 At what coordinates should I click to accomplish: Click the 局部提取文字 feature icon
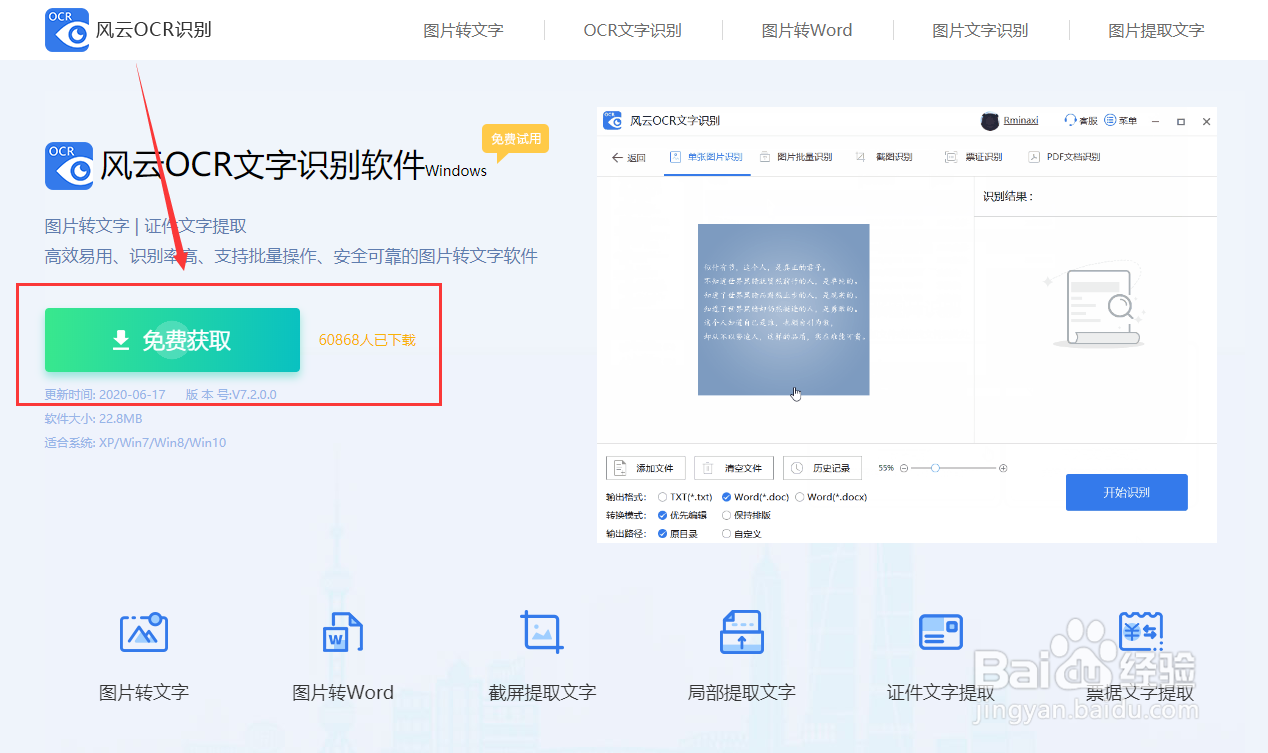(741, 631)
